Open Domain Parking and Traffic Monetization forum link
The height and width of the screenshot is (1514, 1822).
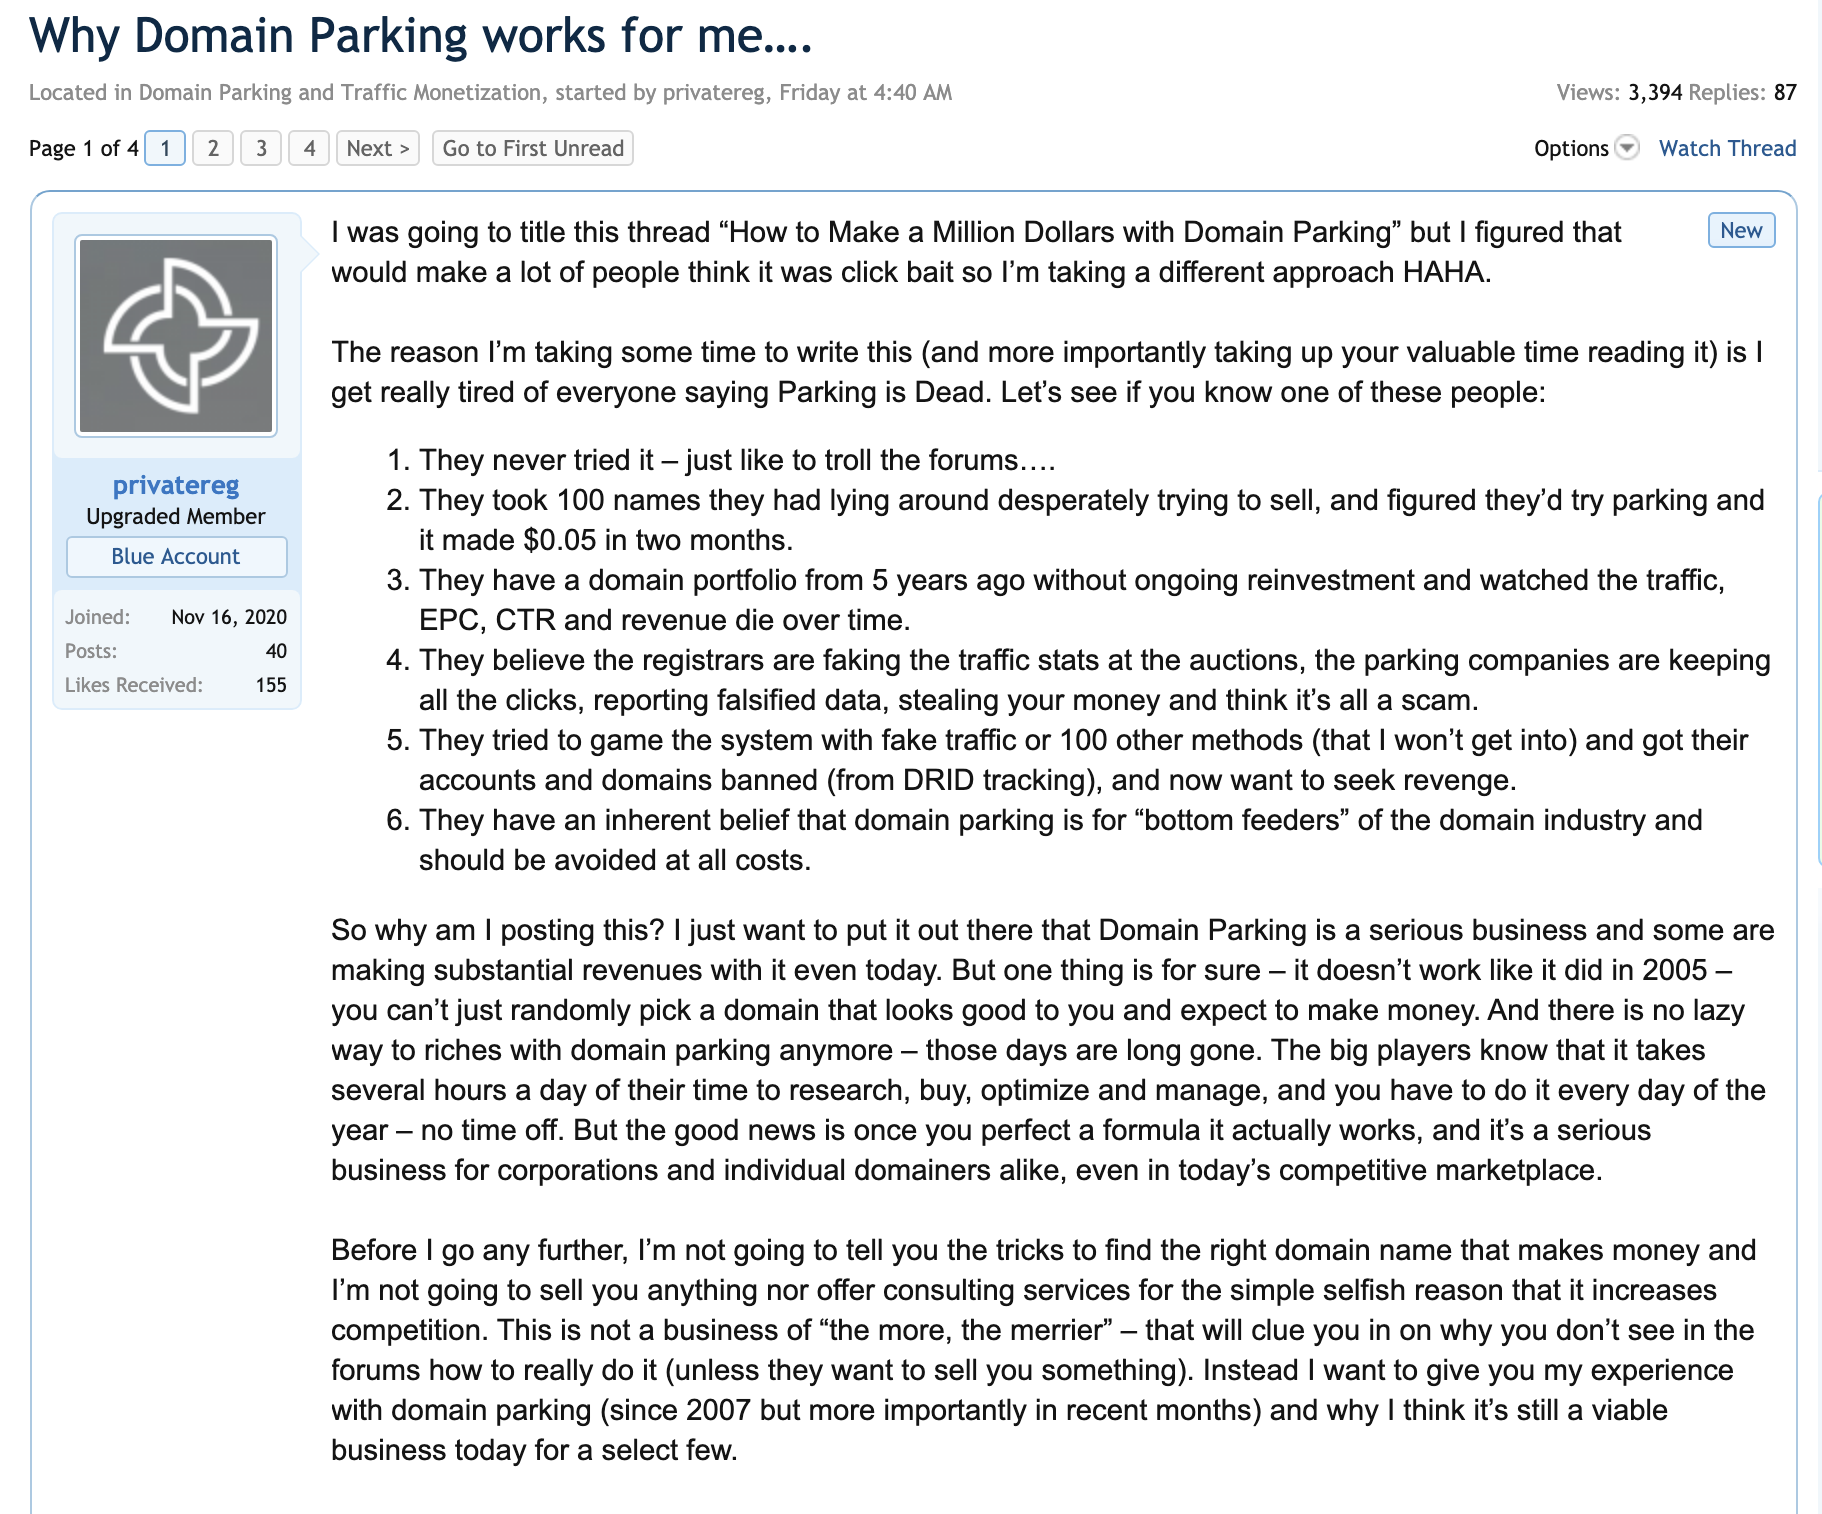click(340, 92)
